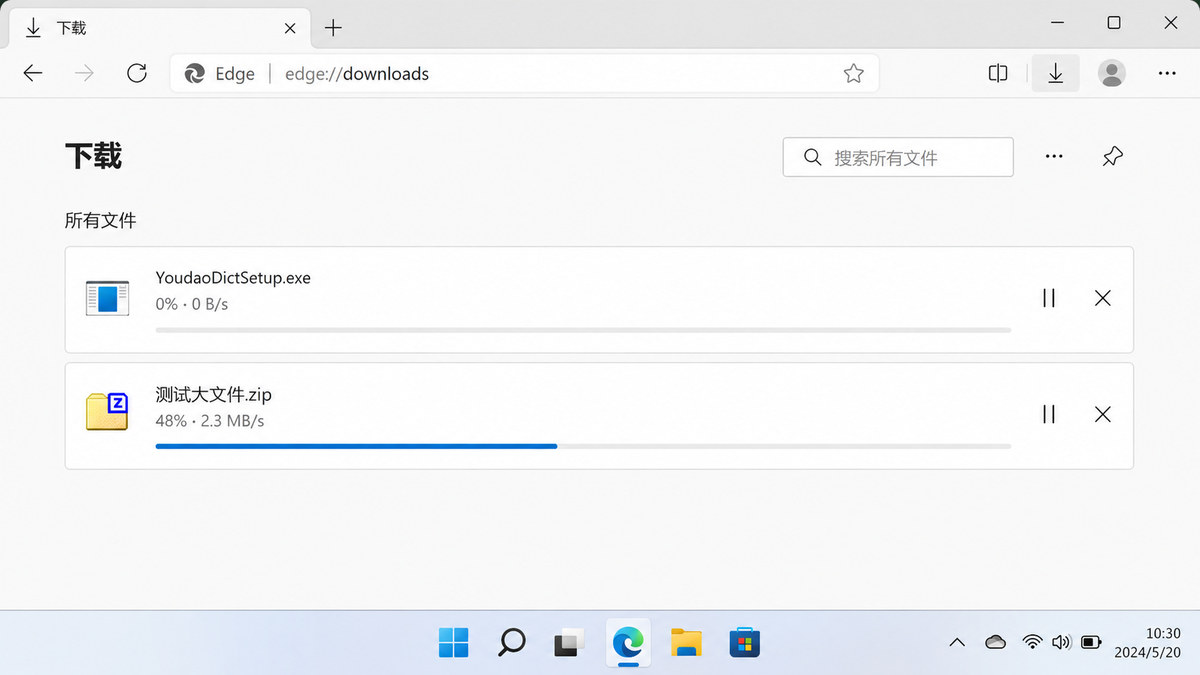
Task: Open Microsoft Store from taskbar
Action: tap(744, 643)
